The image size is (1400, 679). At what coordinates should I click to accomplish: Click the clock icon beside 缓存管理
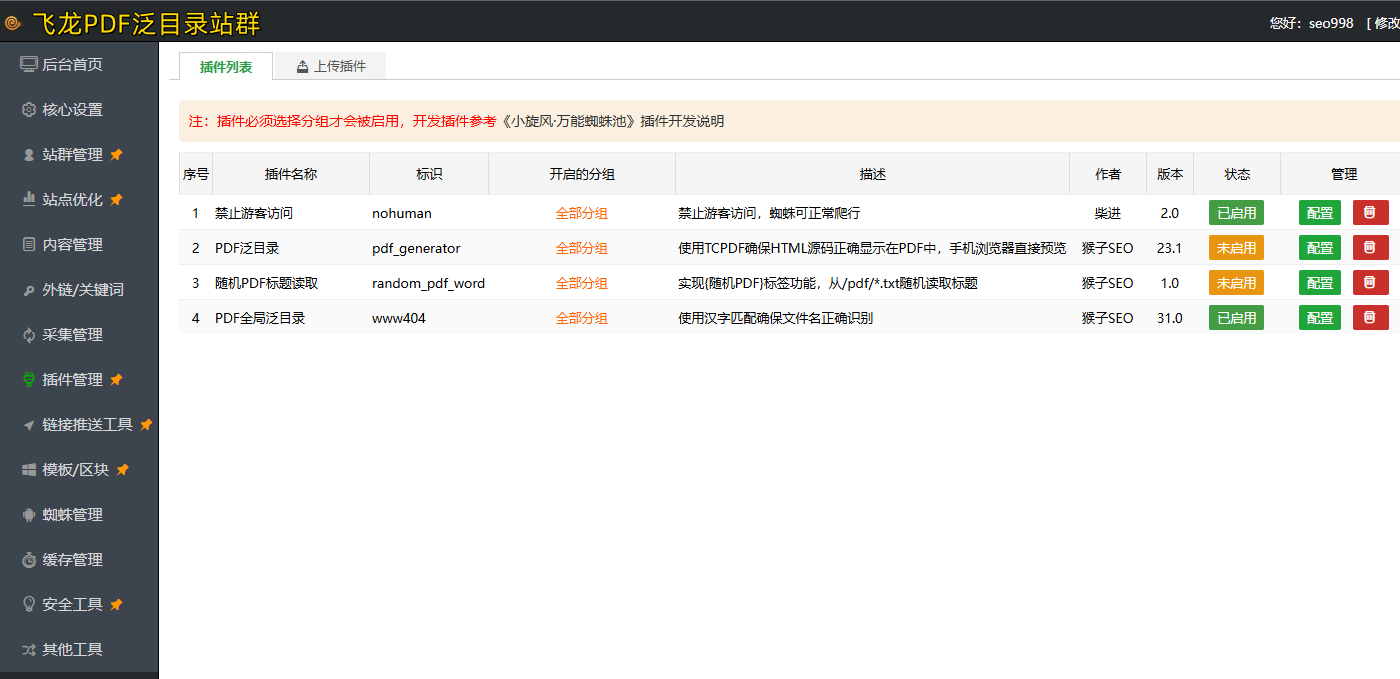click(x=29, y=559)
